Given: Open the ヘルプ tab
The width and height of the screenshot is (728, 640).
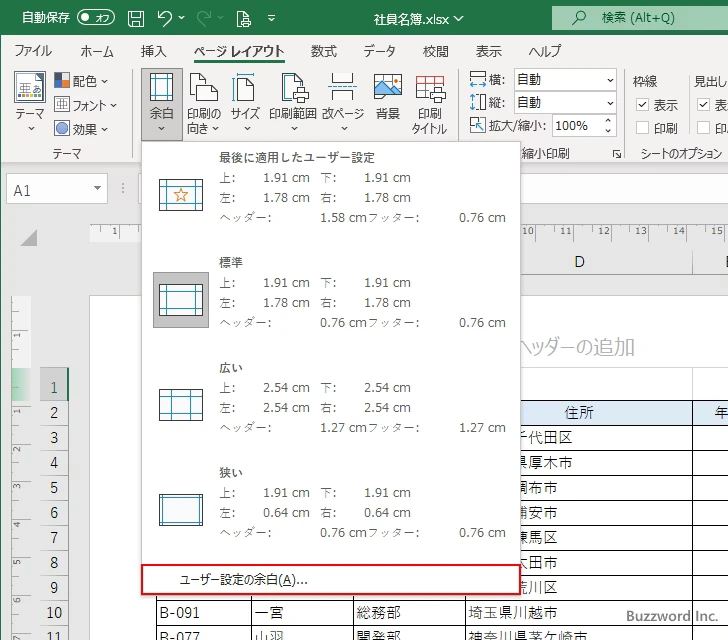Looking at the screenshot, I should click(545, 51).
